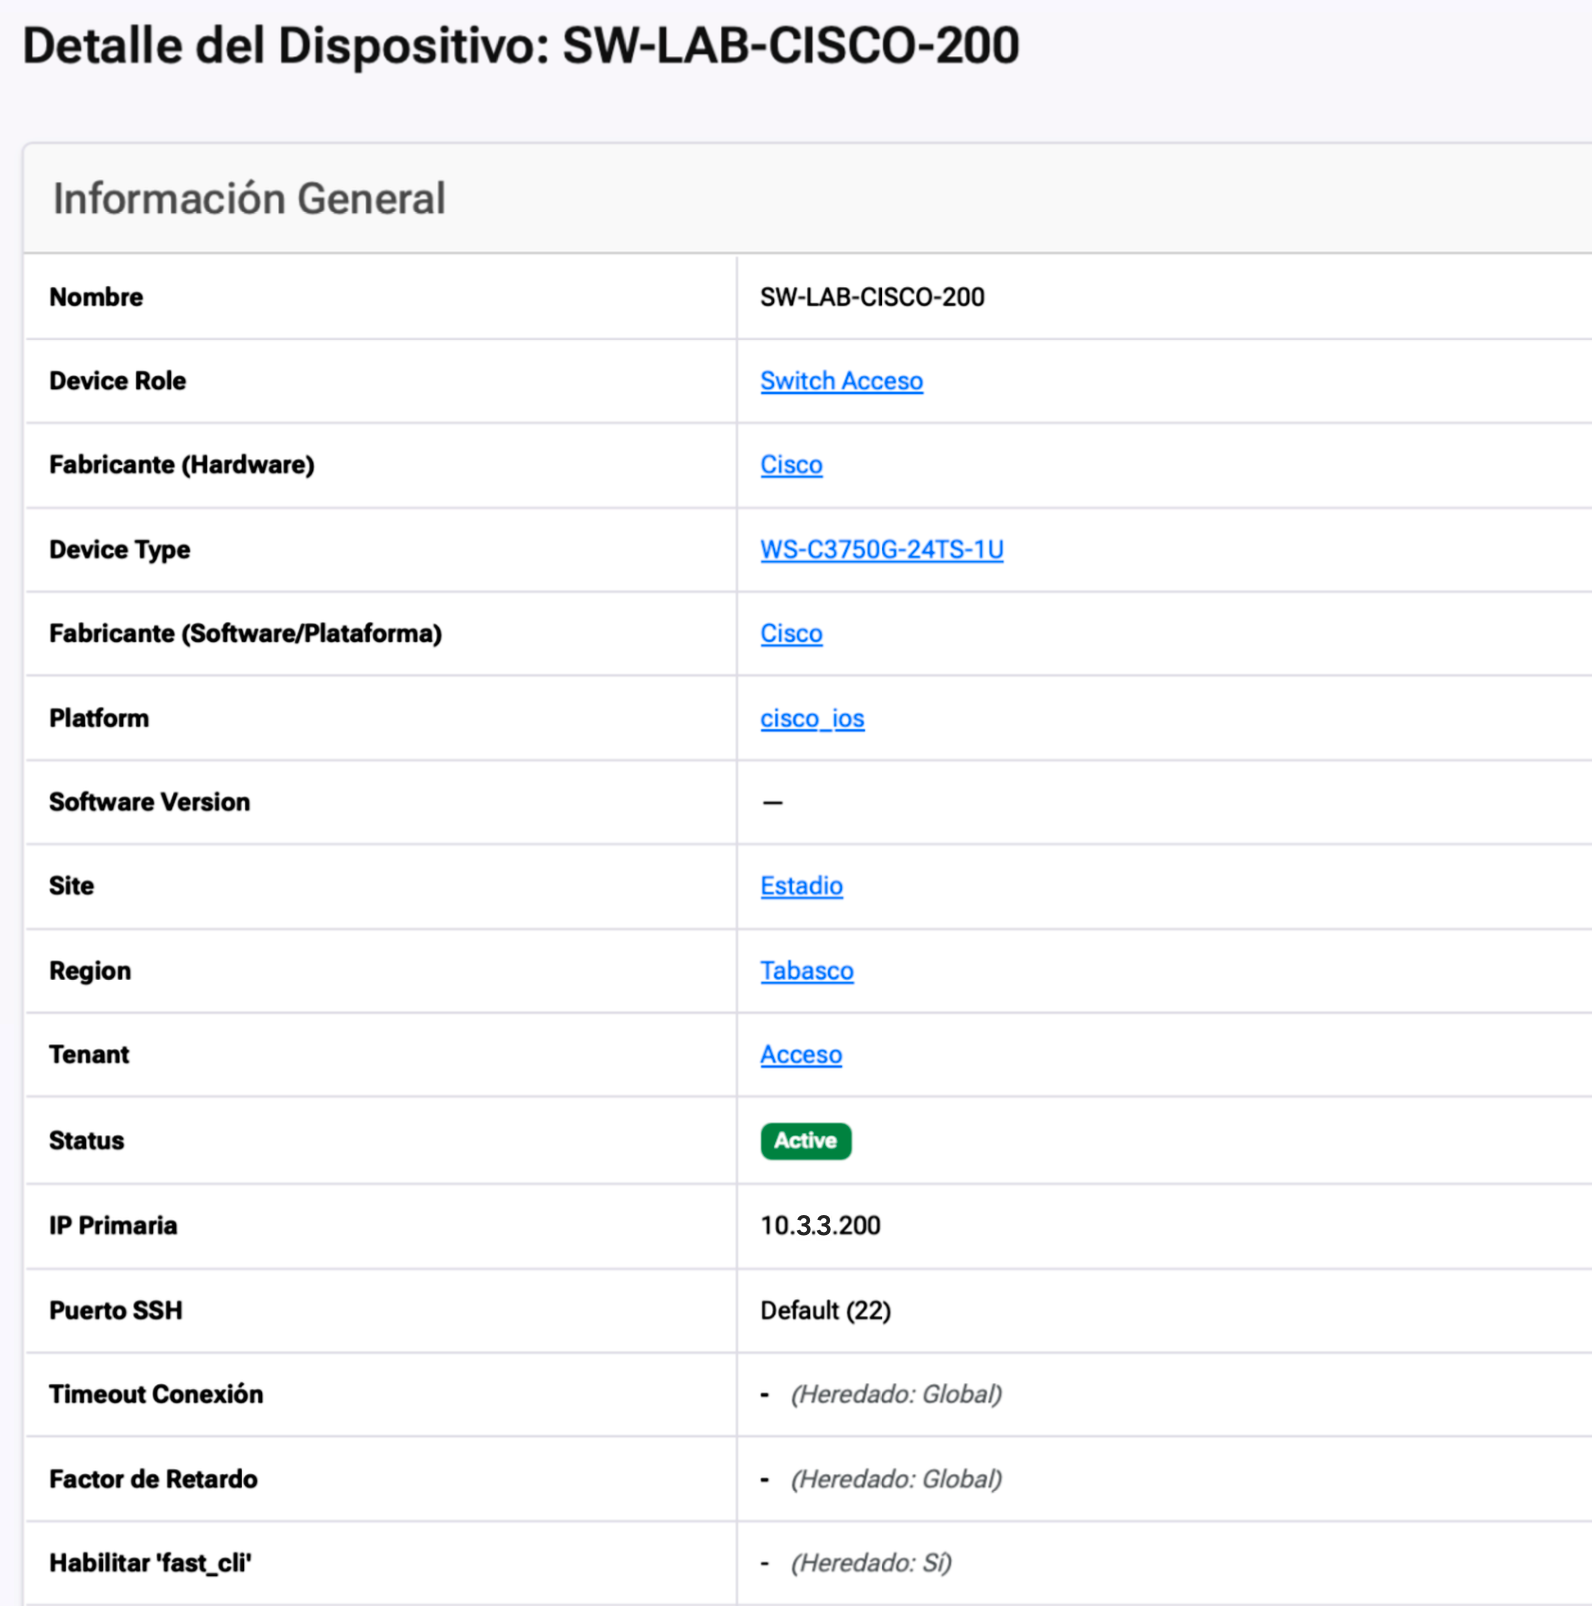Viewport: 1592px width, 1606px height.
Task: Click the fast_cli inherited Sí value
Action: click(871, 1563)
